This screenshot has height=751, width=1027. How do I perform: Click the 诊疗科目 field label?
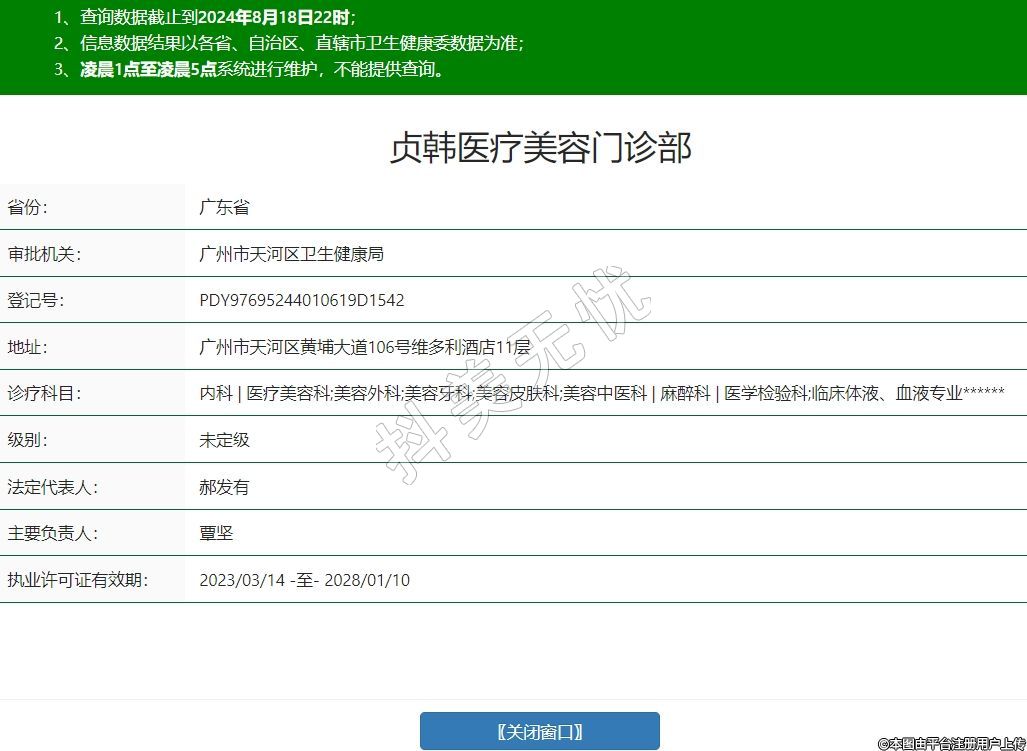pos(43,393)
